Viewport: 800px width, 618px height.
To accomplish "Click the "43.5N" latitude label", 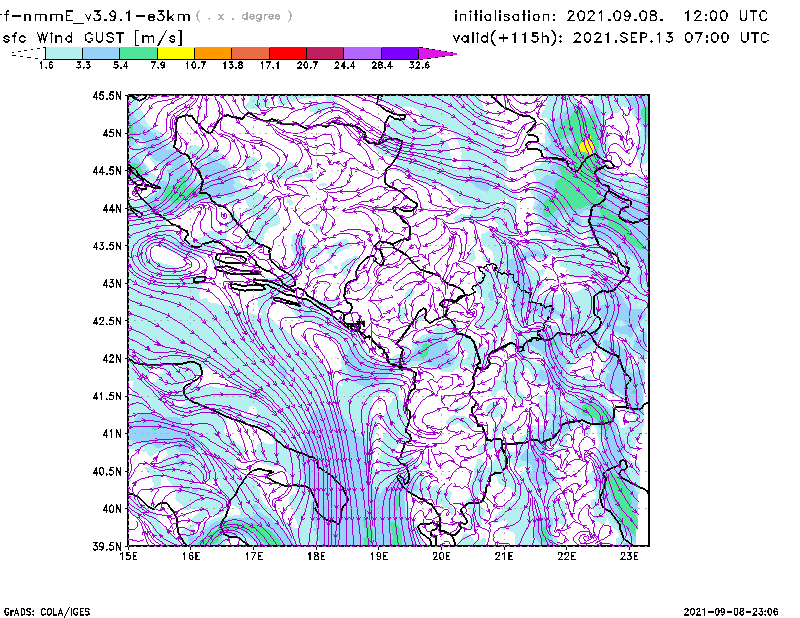I will pos(108,246).
